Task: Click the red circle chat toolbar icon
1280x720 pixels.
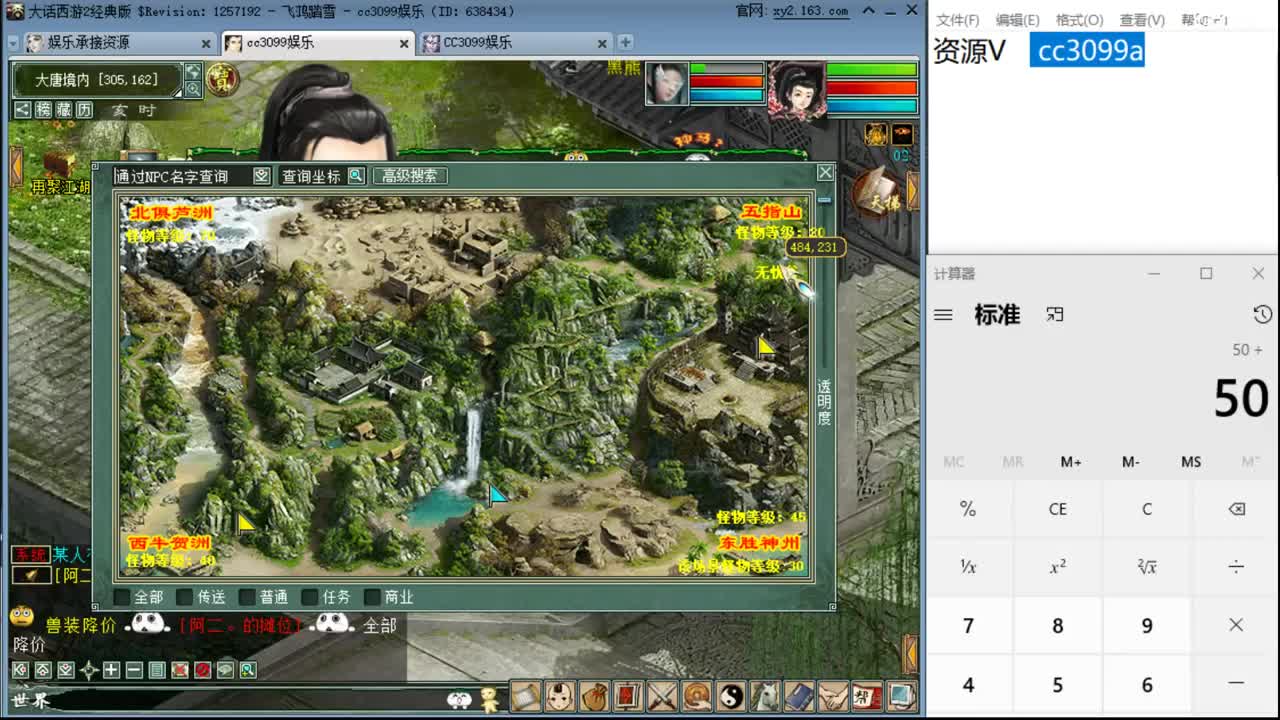Action: [x=203, y=670]
